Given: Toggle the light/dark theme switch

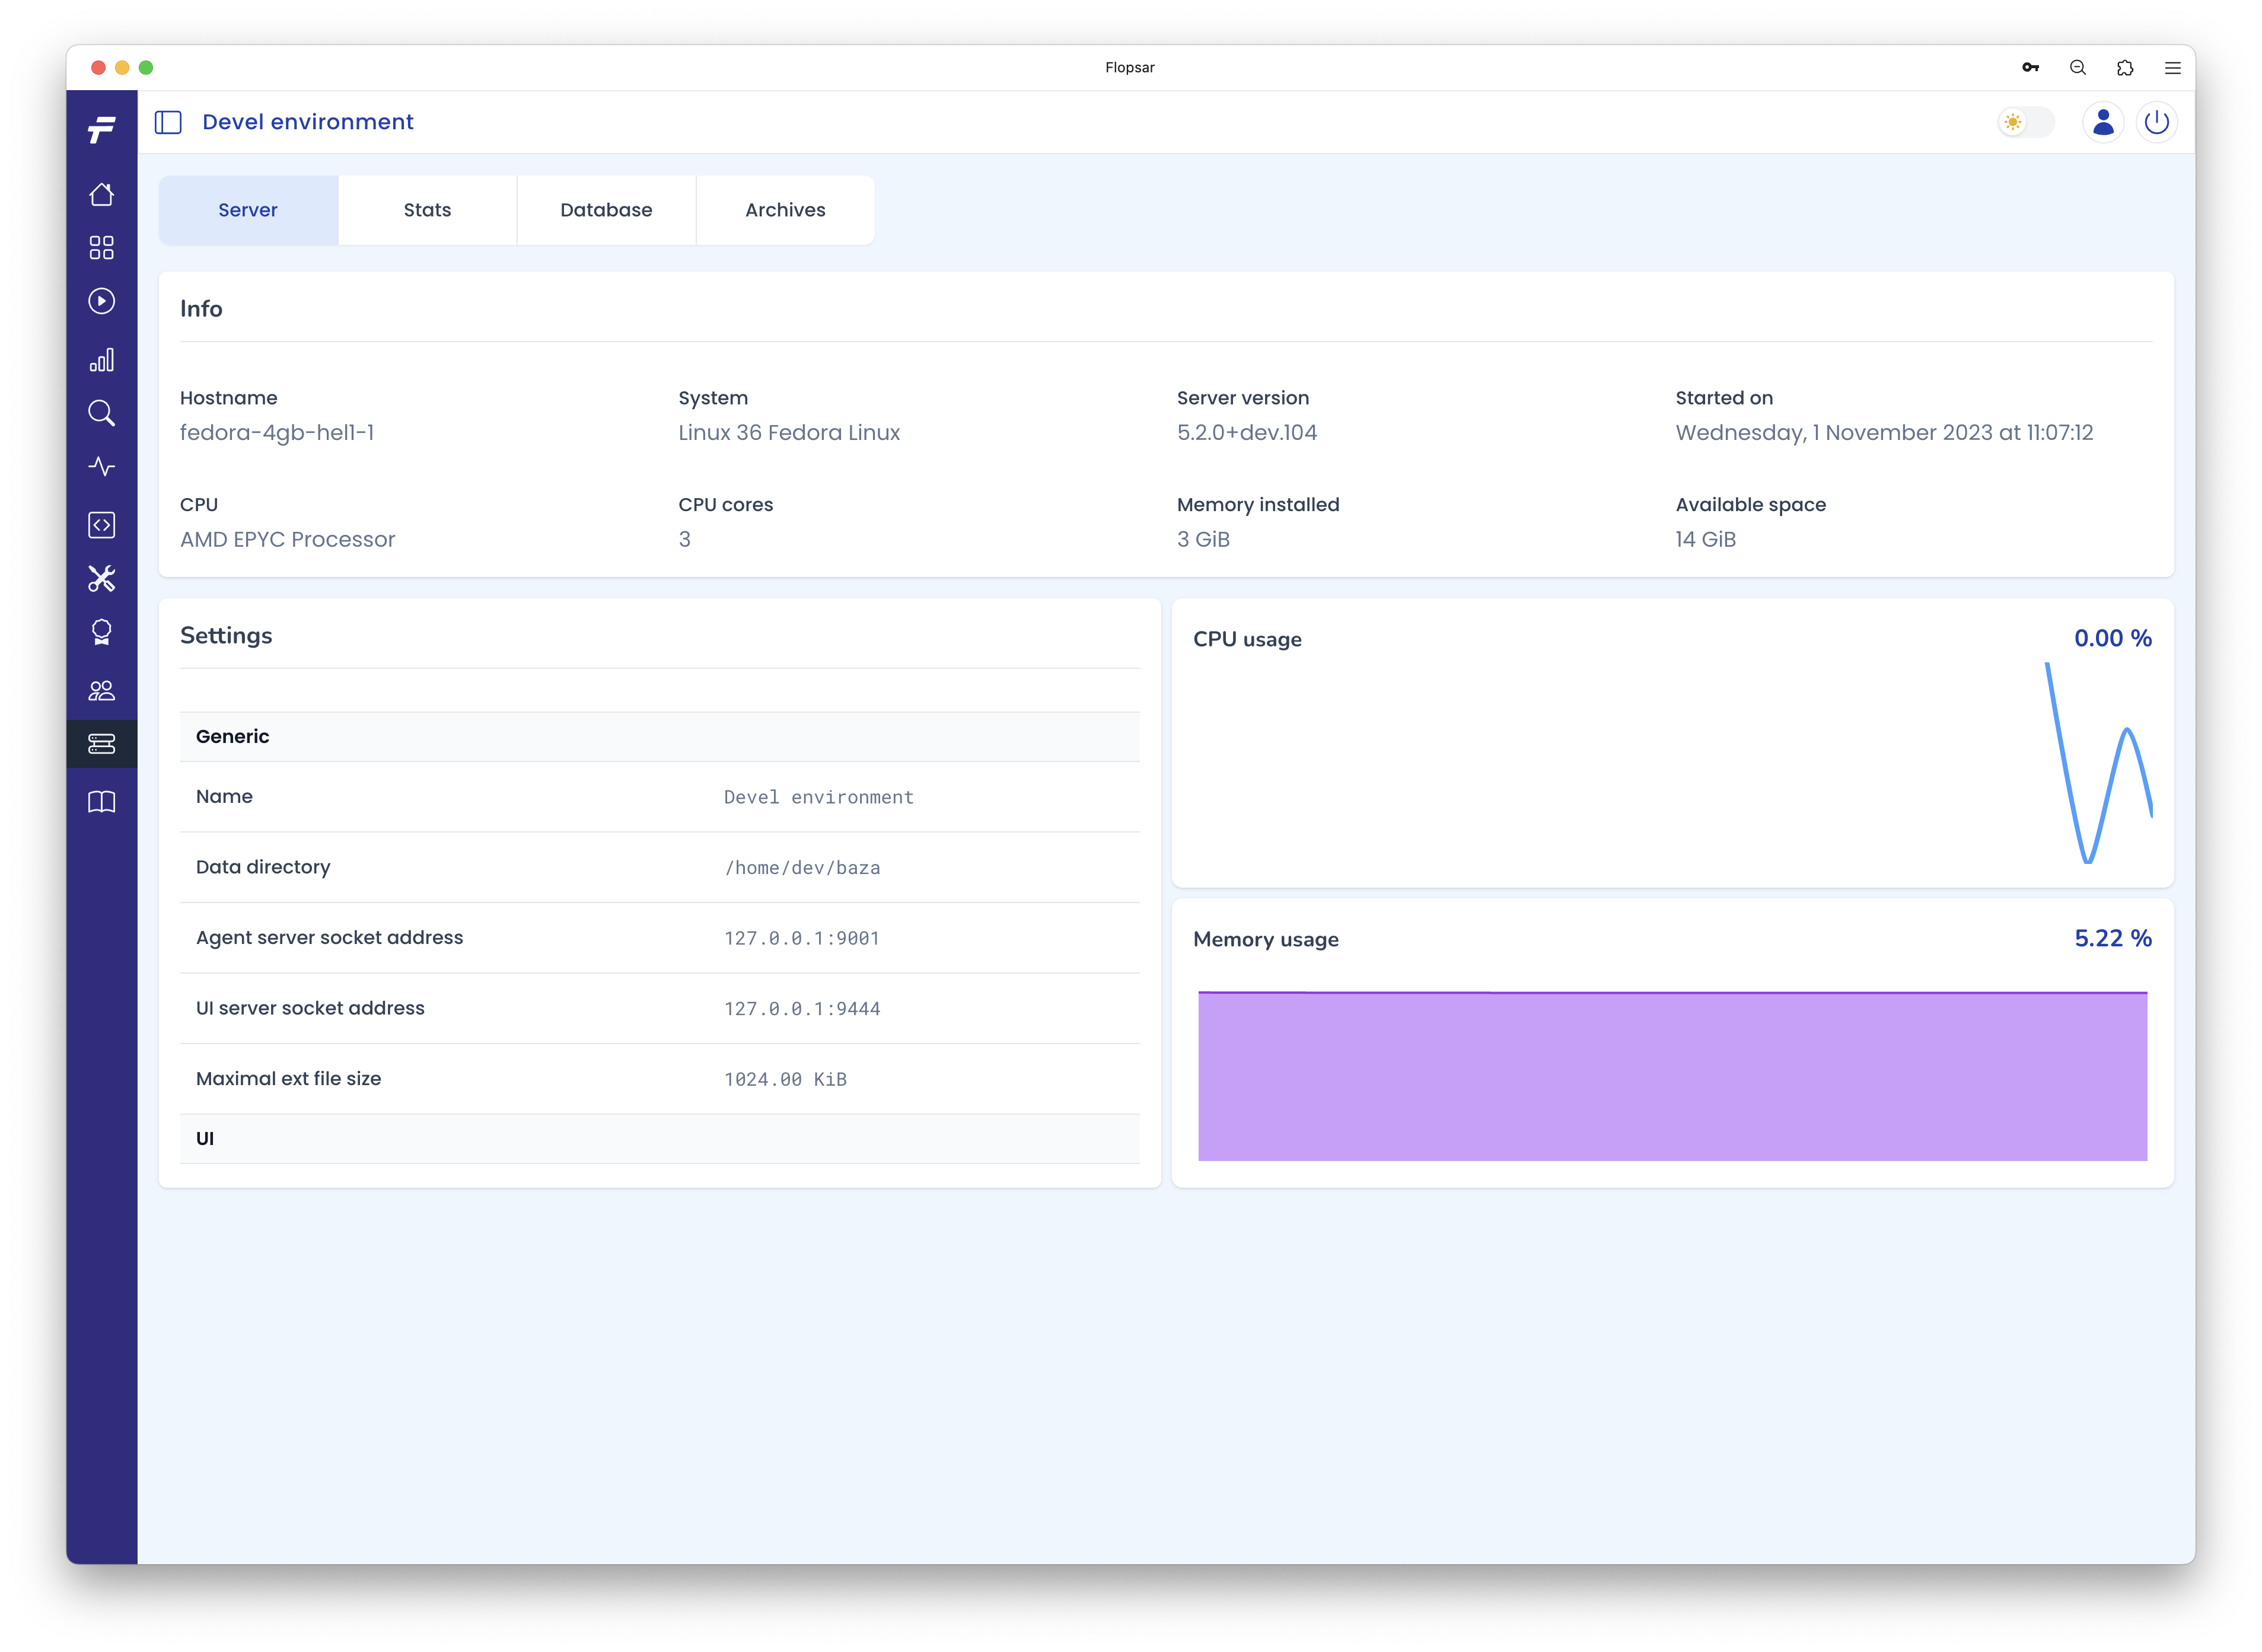Looking at the screenshot, I should pyautogui.click(x=2025, y=122).
